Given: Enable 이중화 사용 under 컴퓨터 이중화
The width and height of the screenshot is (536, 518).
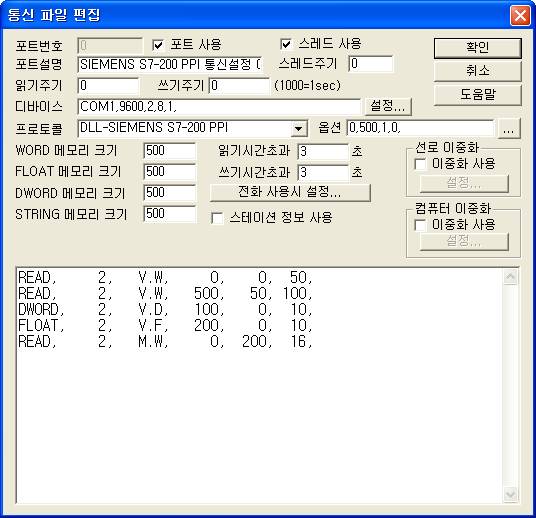Looking at the screenshot, I should (420, 225).
